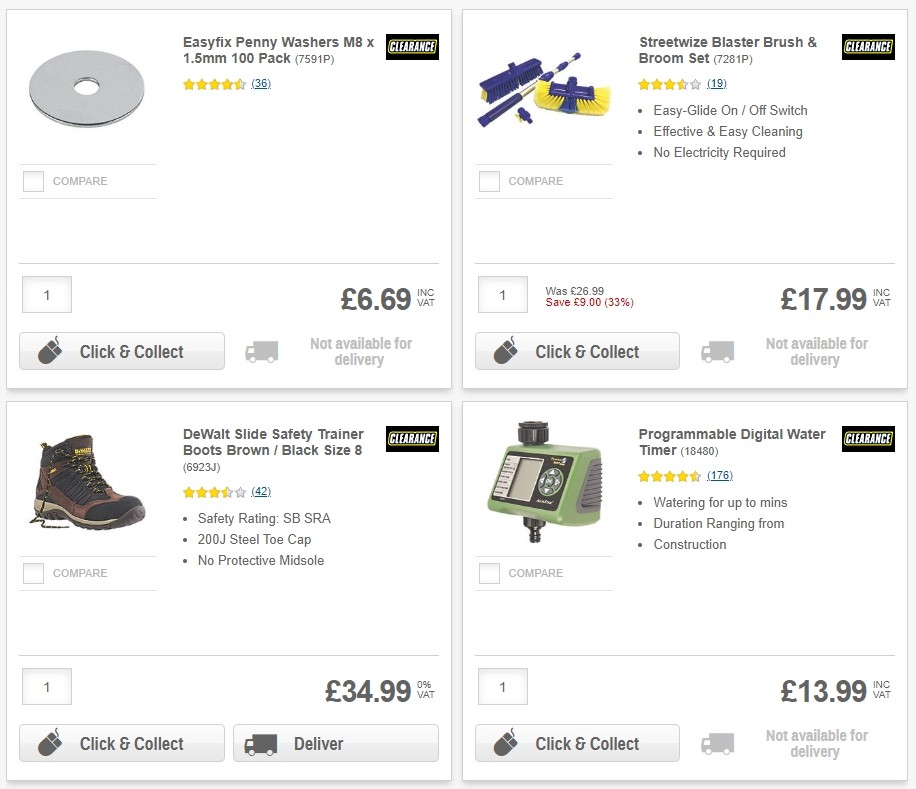Screen dimensions: 916x789
Task: Tick Compare for the DeWalt safety trainer boots
Action: pyautogui.click(x=33, y=573)
